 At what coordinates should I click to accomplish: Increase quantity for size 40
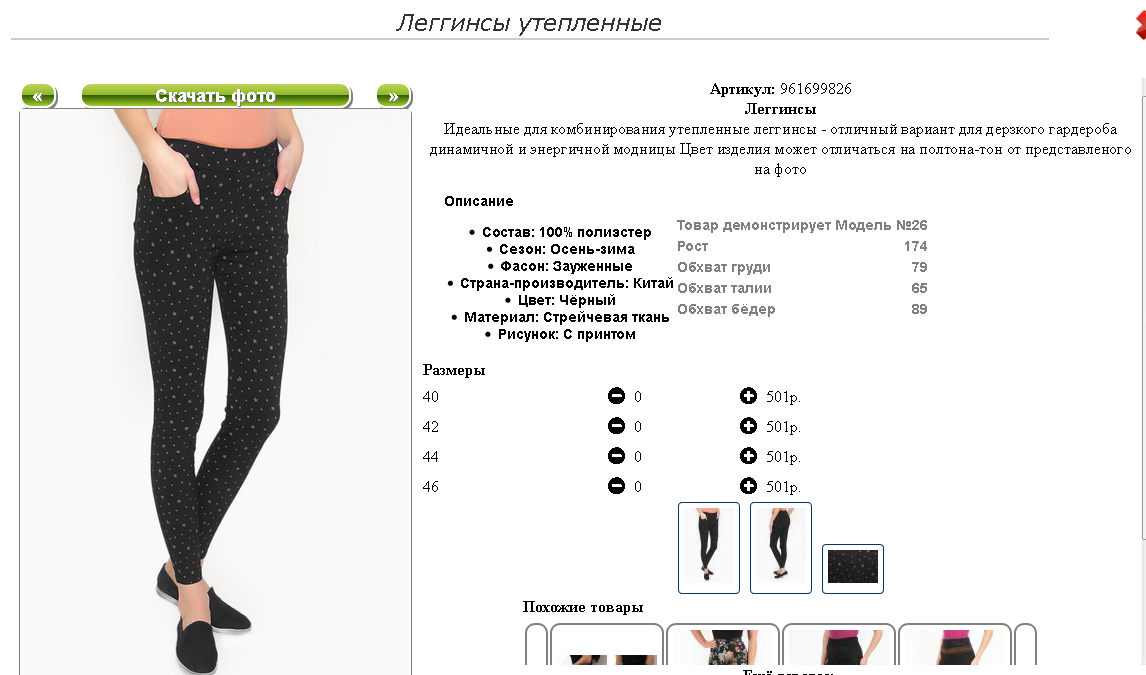(x=748, y=396)
